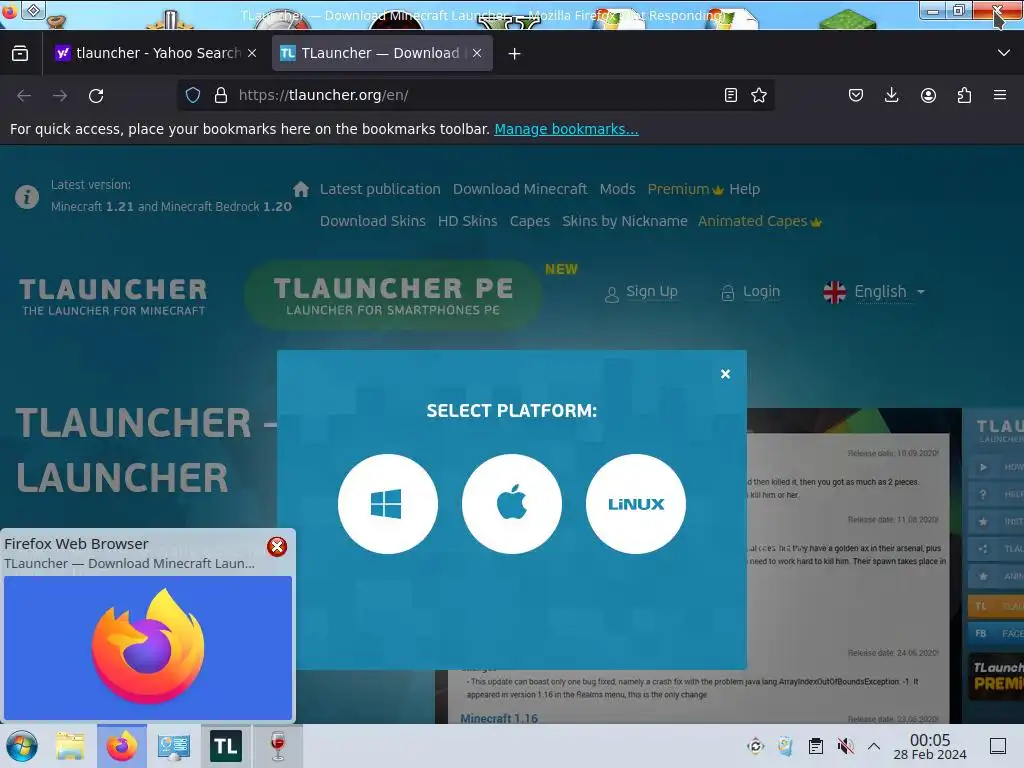This screenshot has height=768, width=1024.
Task: Go to Capes page
Action: pos(530,221)
